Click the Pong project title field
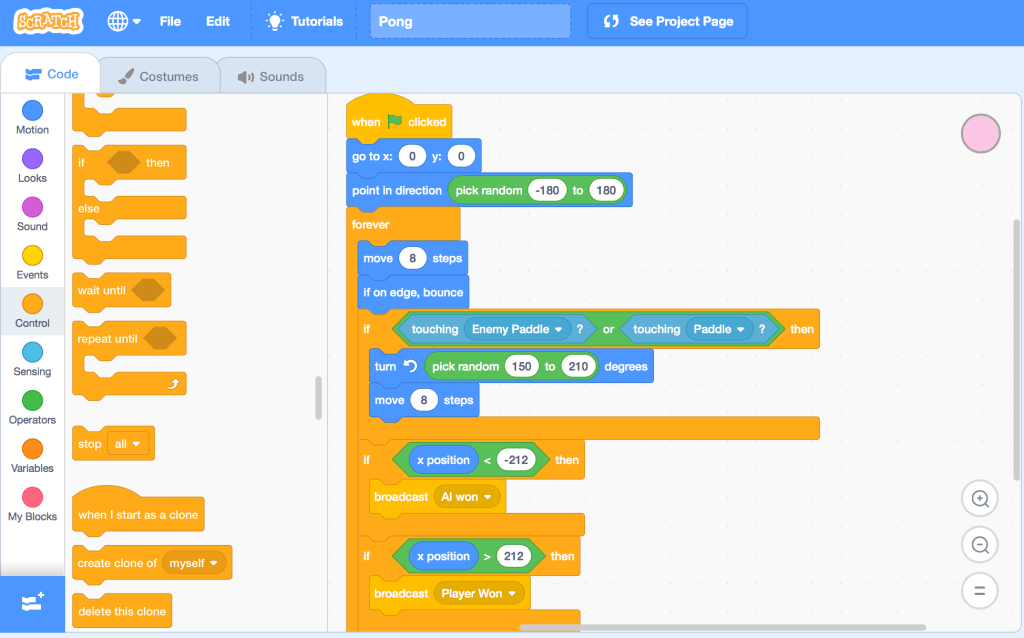 [470, 21]
